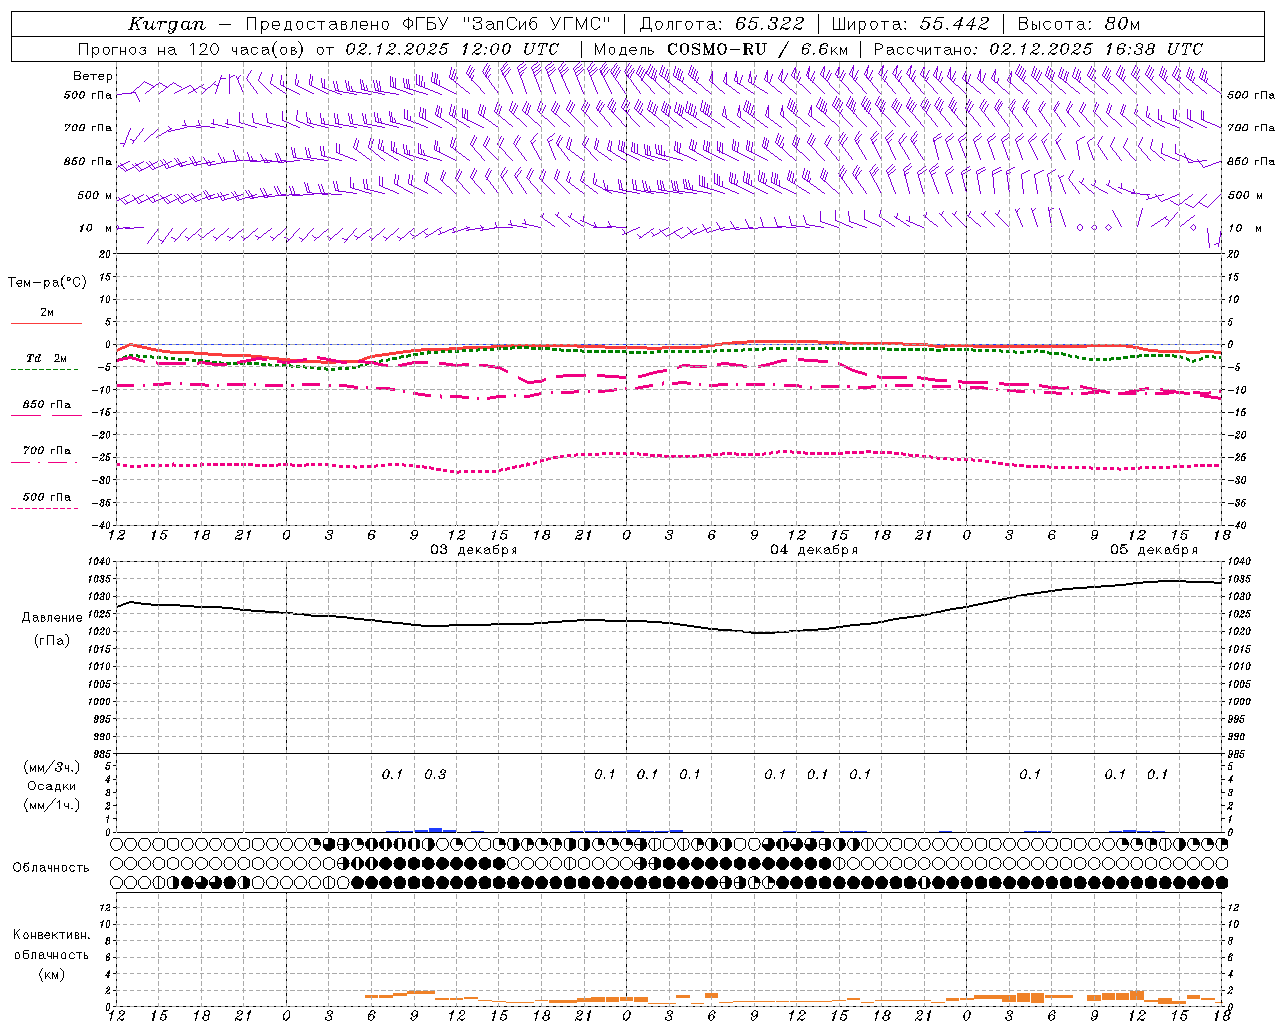Viewport: 1280px width, 1024px height.
Task: Click the station name "Kurgan" in header
Action: 167,24
